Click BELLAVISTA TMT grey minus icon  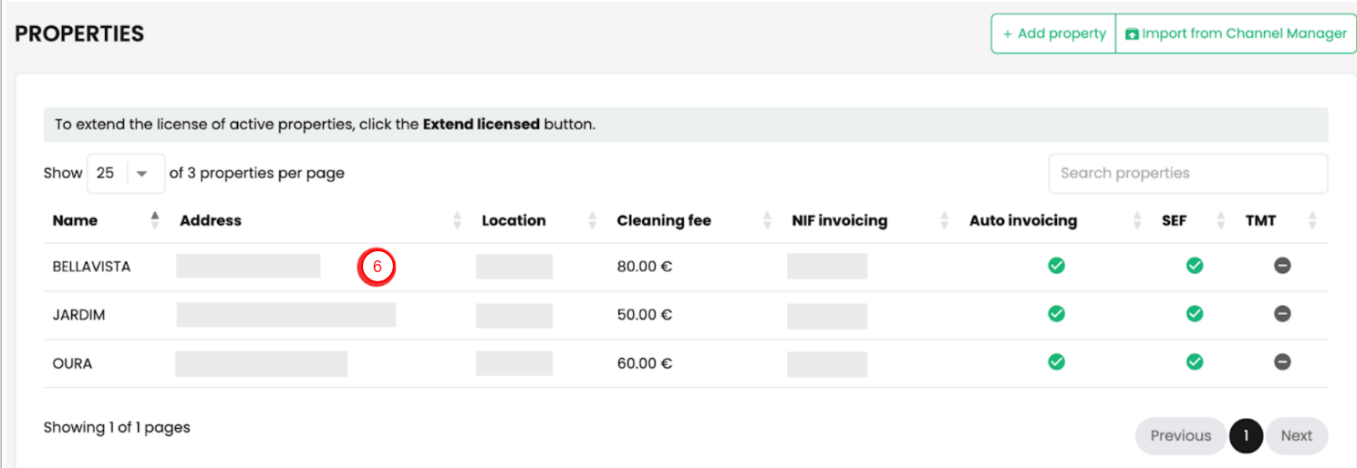pos(1282,266)
